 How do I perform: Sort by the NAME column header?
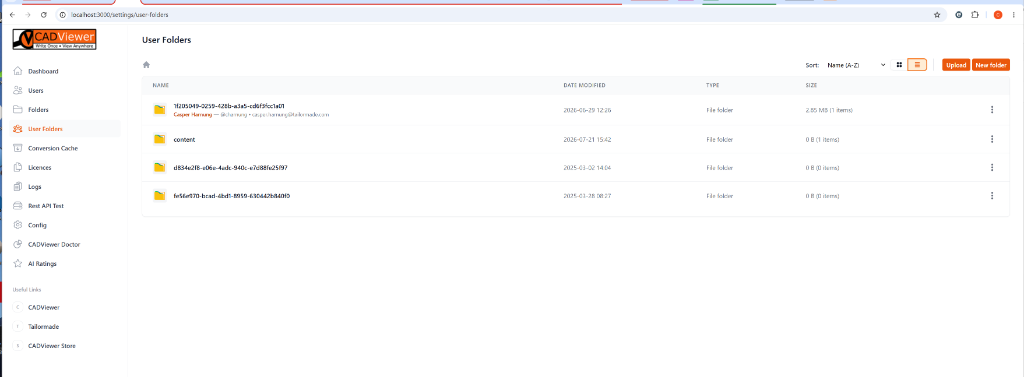pyautogui.click(x=160, y=86)
